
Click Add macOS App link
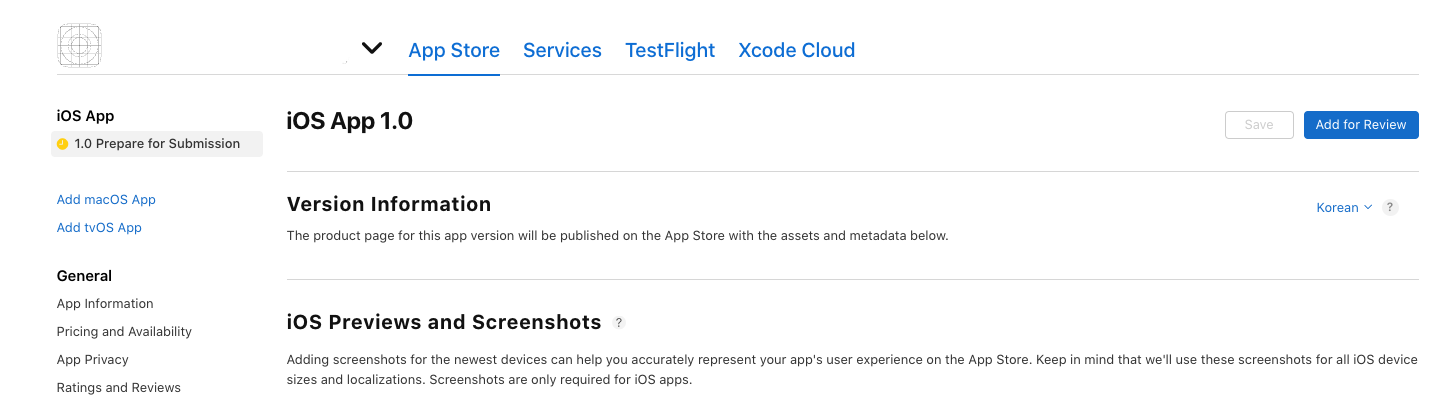click(106, 200)
